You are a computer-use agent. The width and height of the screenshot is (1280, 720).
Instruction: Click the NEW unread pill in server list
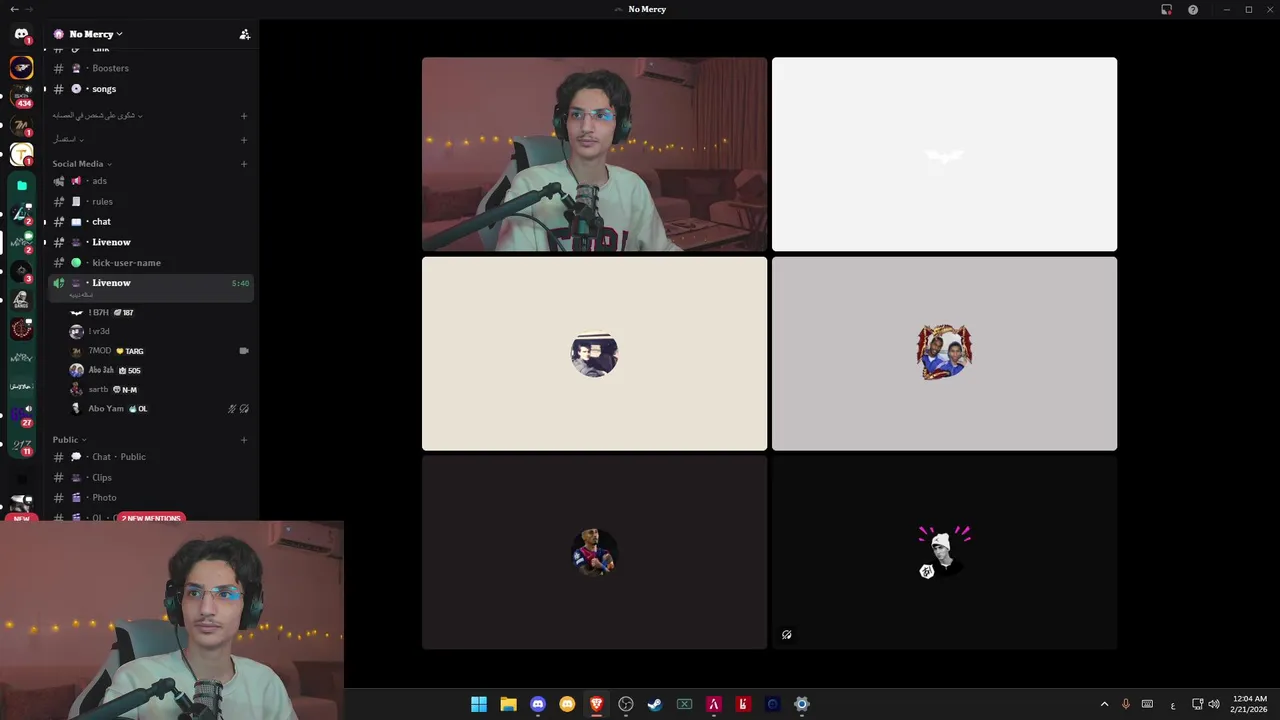[21, 518]
